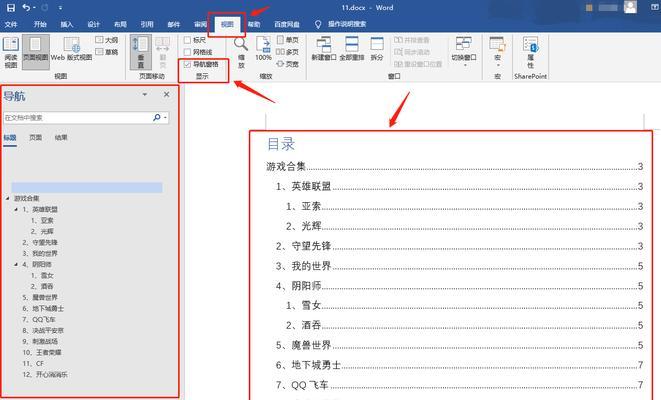Open Customize Quick Access Toolbar dropdown
The width and height of the screenshot is (661, 400).
(60, 8)
